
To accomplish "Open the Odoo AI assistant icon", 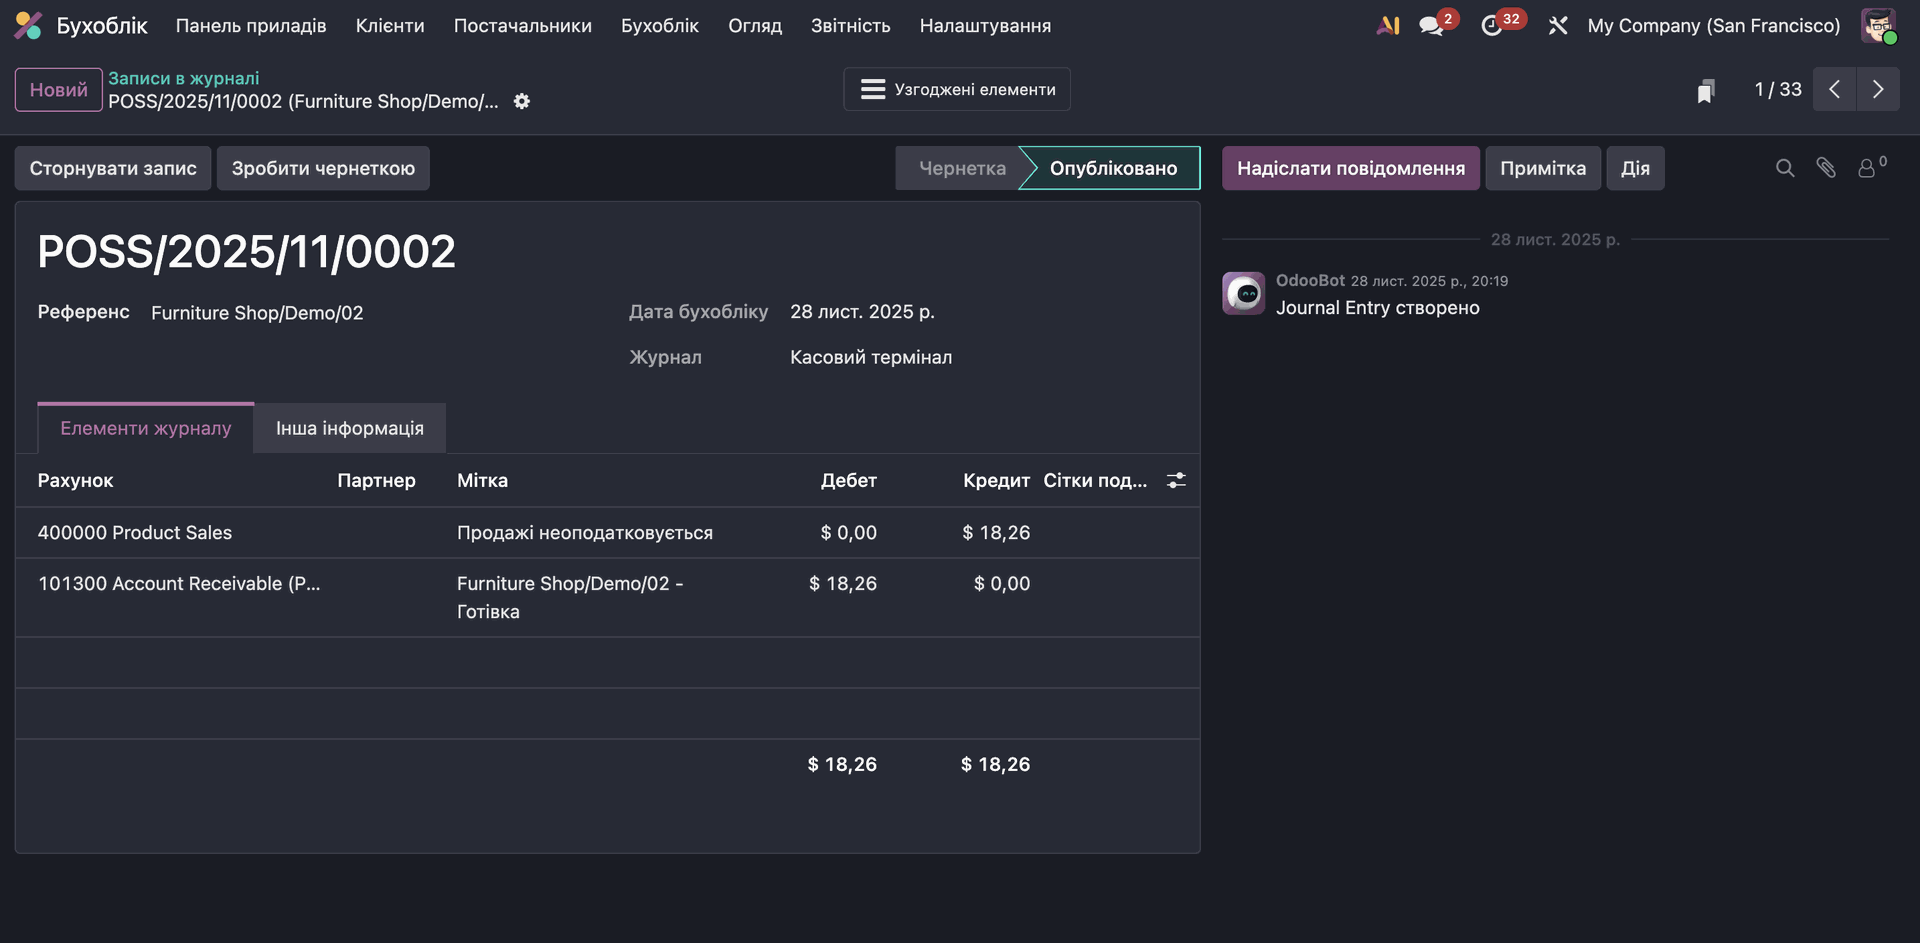I will tap(1387, 26).
